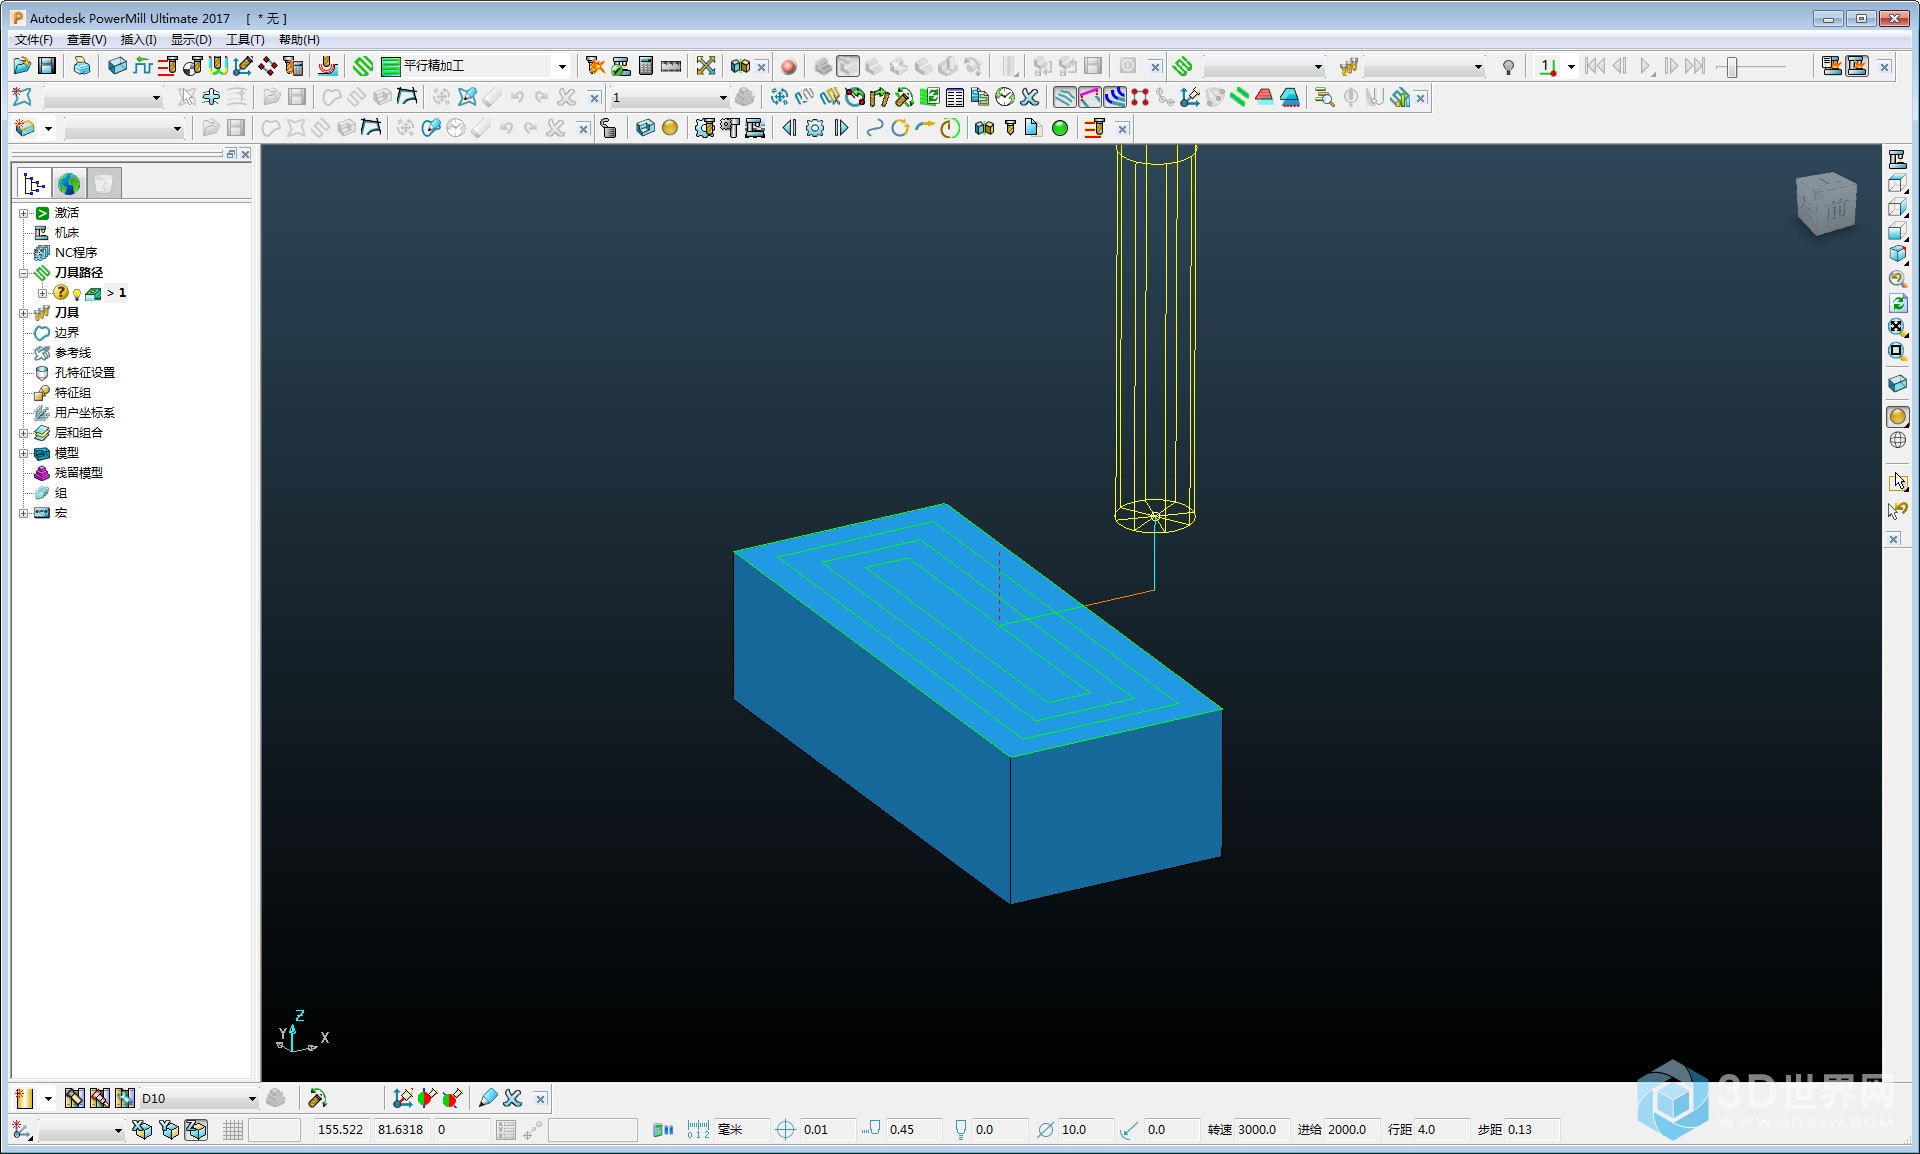Open the simulation toolpath dropdown
The width and height of the screenshot is (1920, 1154).
click(1264, 67)
